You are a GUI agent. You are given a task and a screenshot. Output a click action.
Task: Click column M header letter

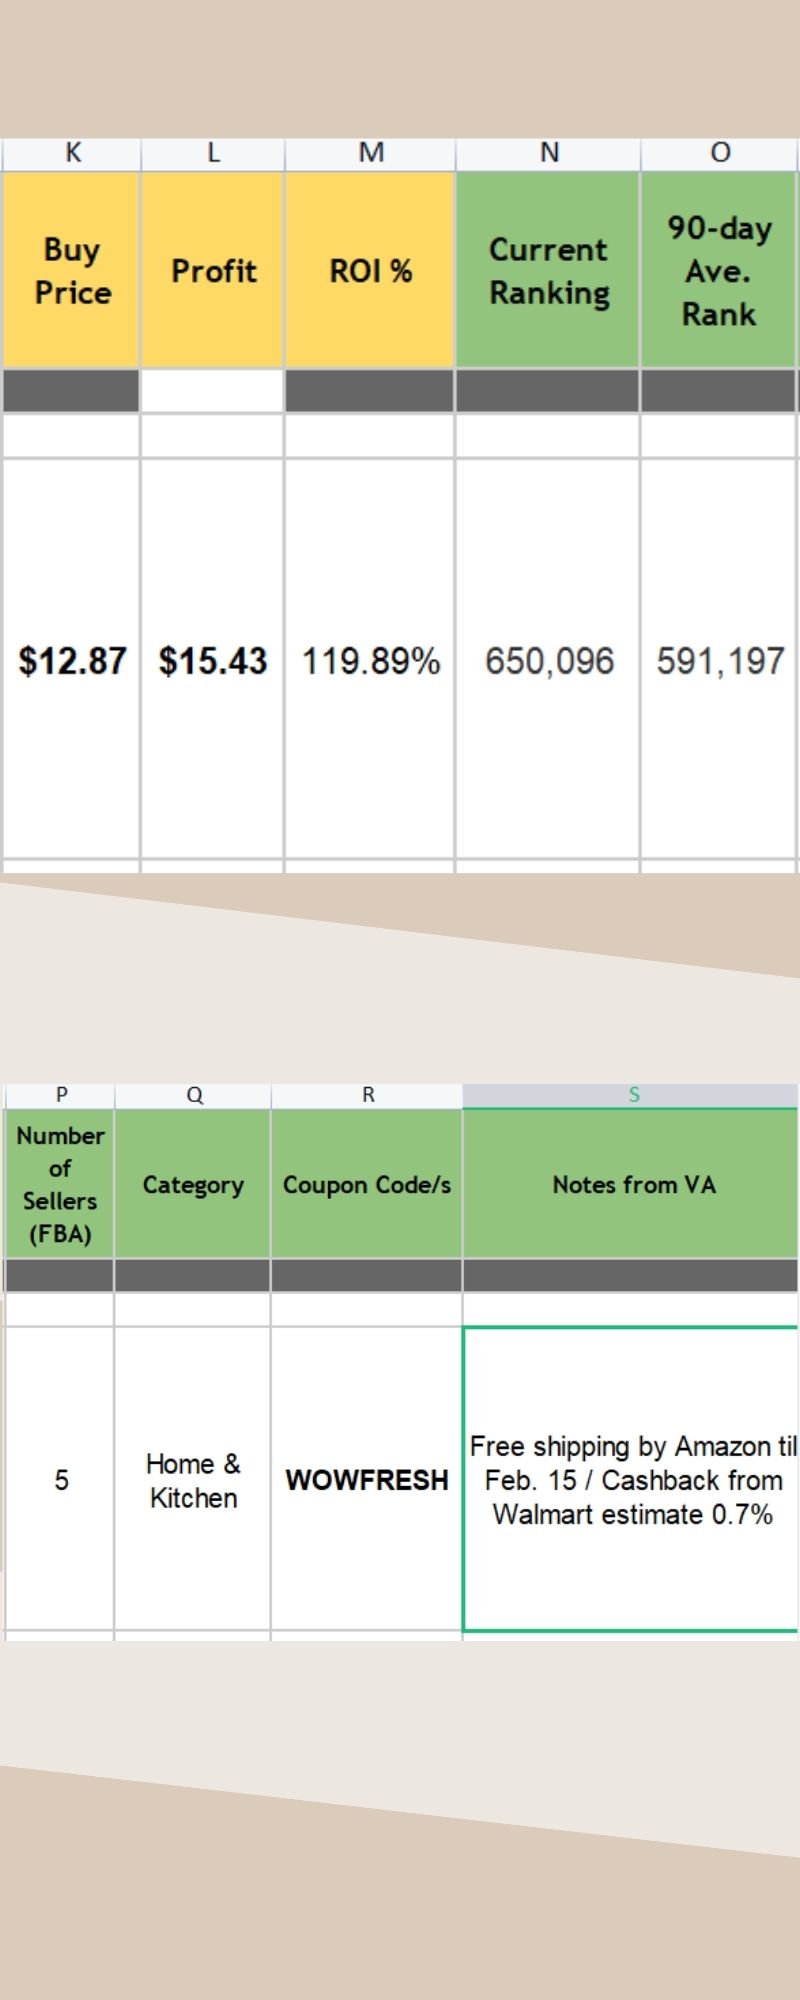coord(371,153)
